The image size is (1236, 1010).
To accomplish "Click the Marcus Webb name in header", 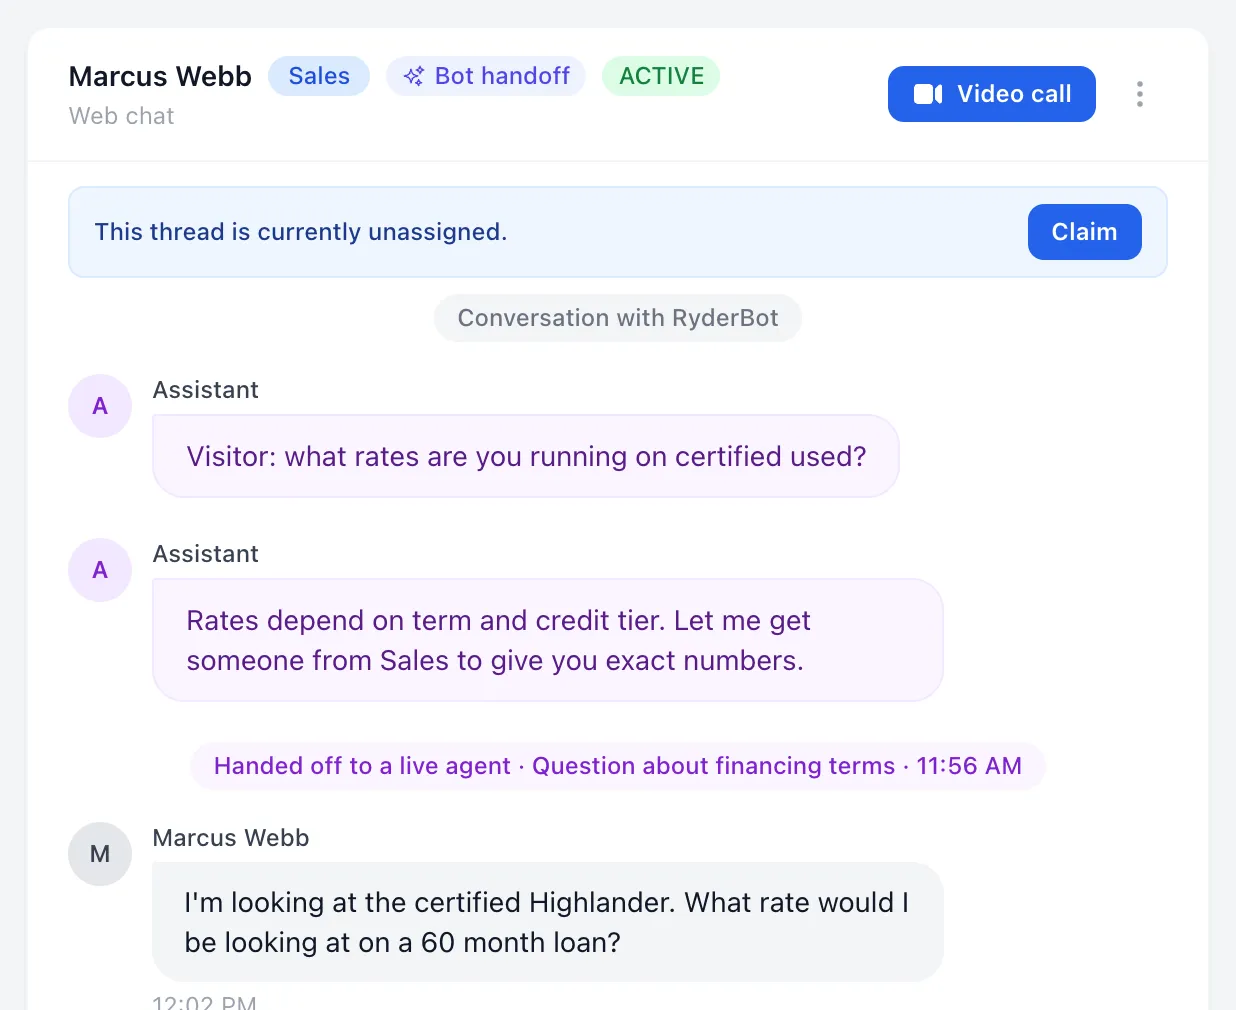I will (160, 76).
